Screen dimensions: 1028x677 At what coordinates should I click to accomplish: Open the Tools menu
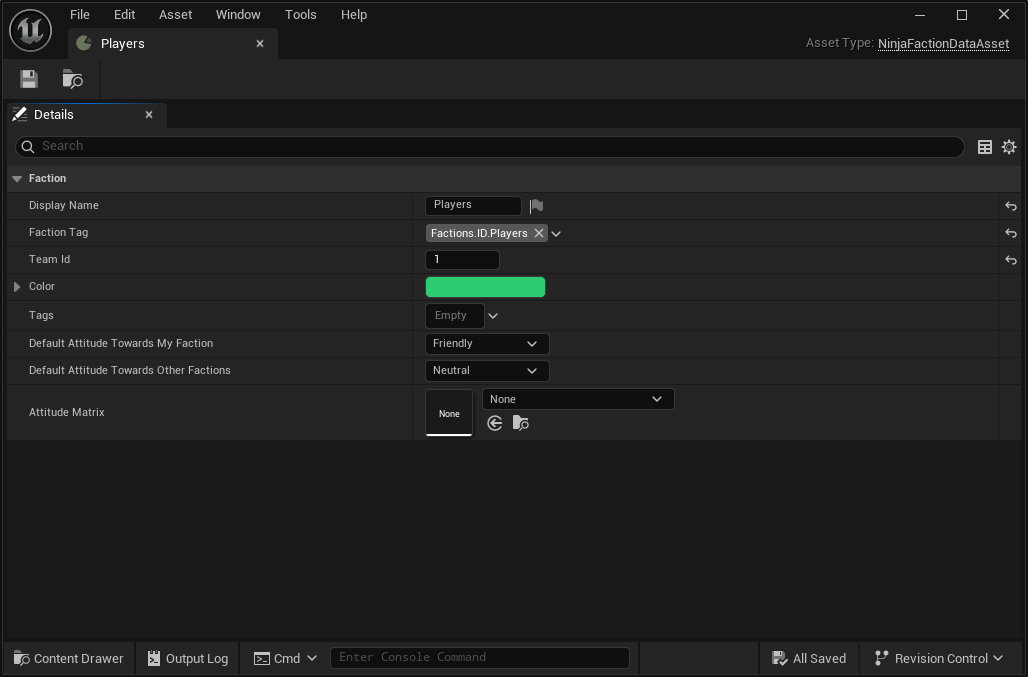(300, 15)
